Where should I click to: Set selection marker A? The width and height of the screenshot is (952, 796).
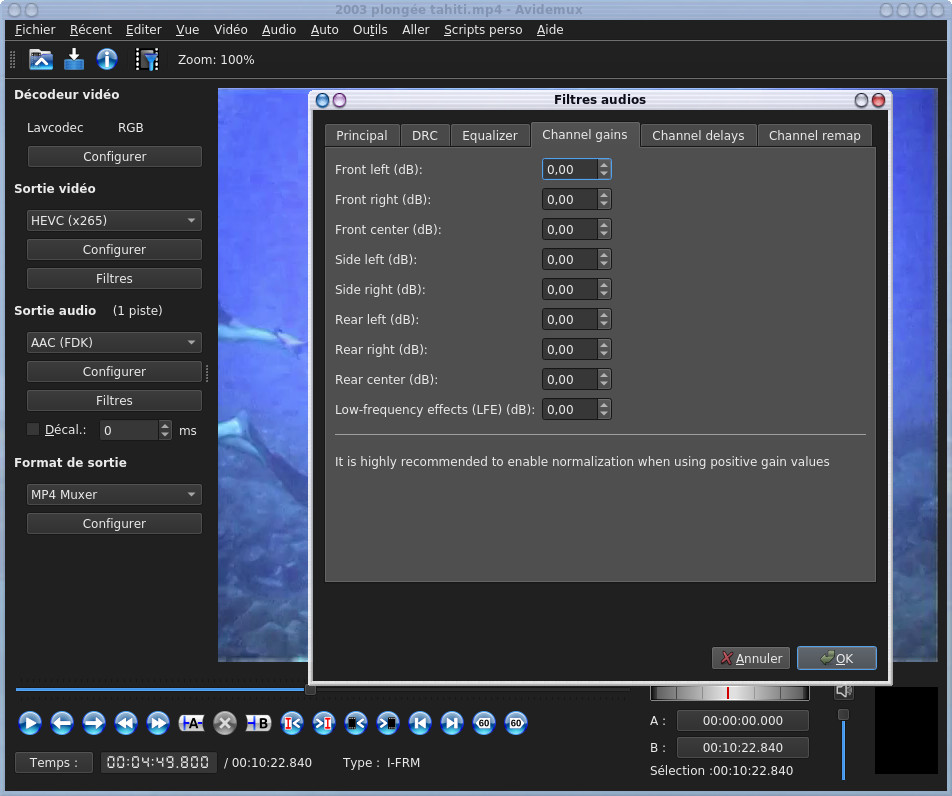pos(192,722)
